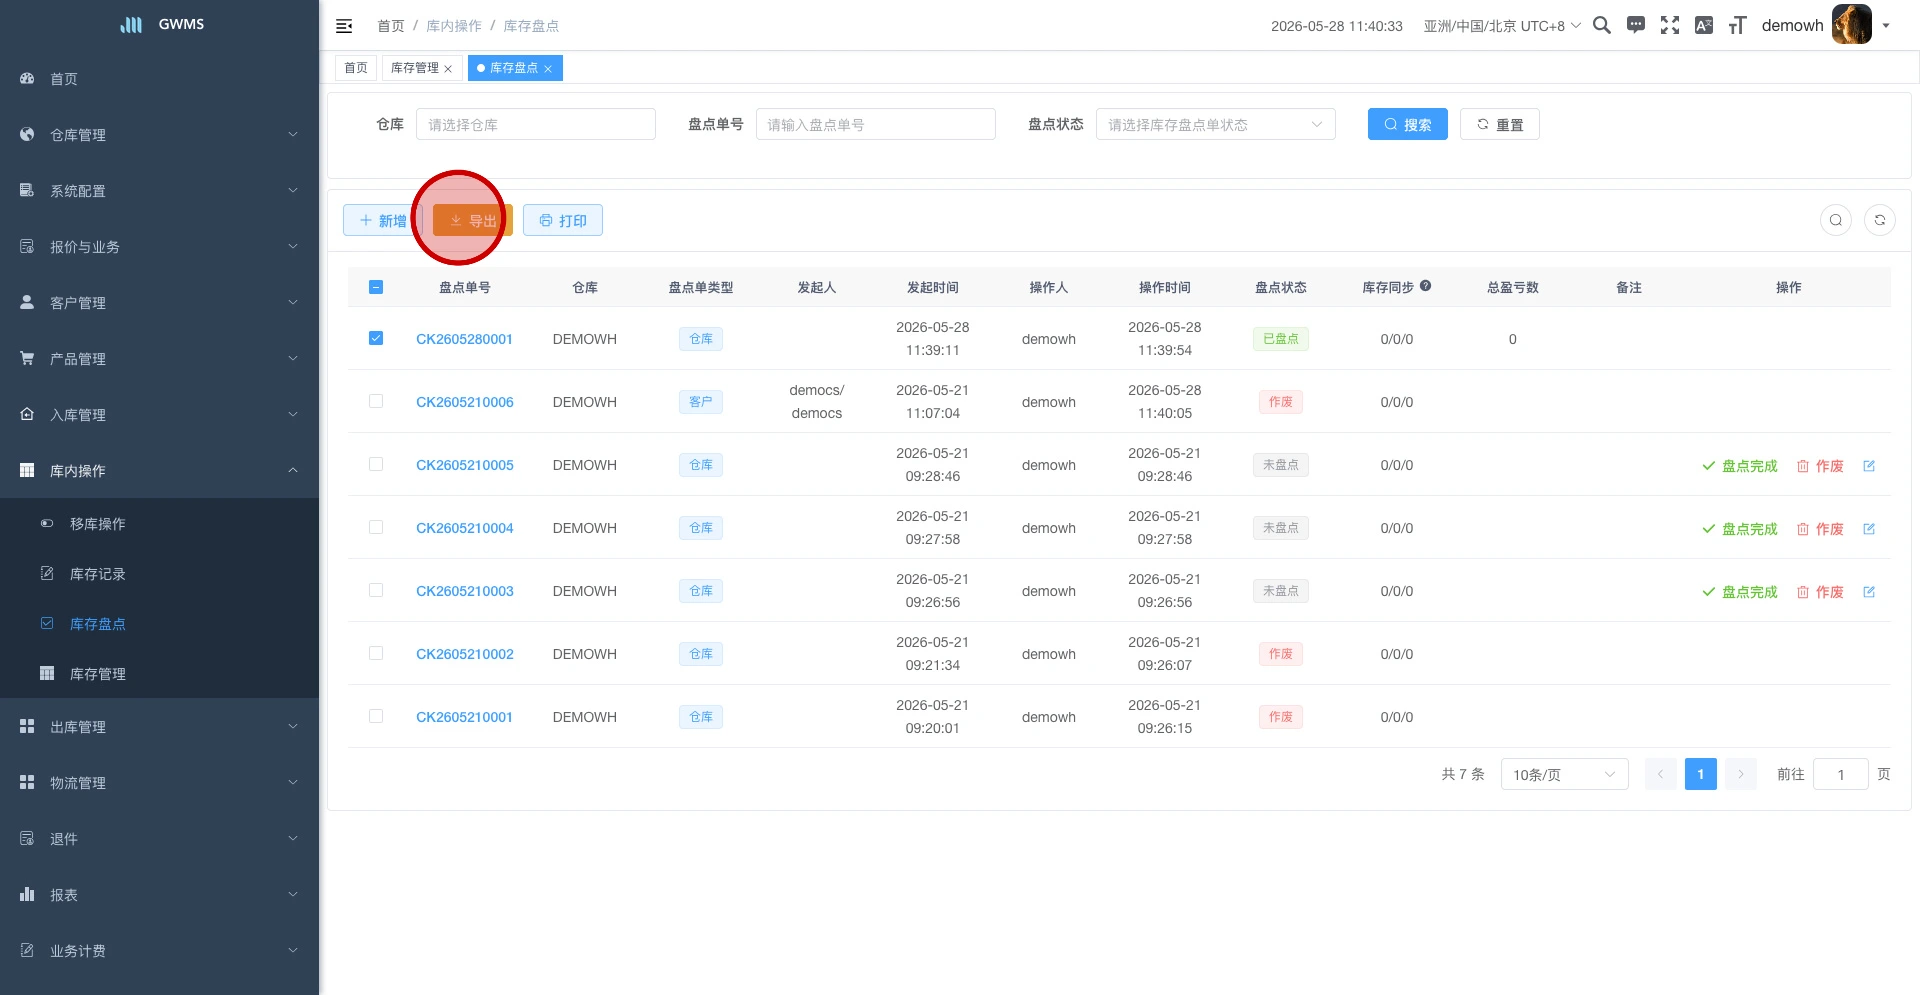
Task: Open edit icon for row CK2605210005
Action: (x=1869, y=466)
